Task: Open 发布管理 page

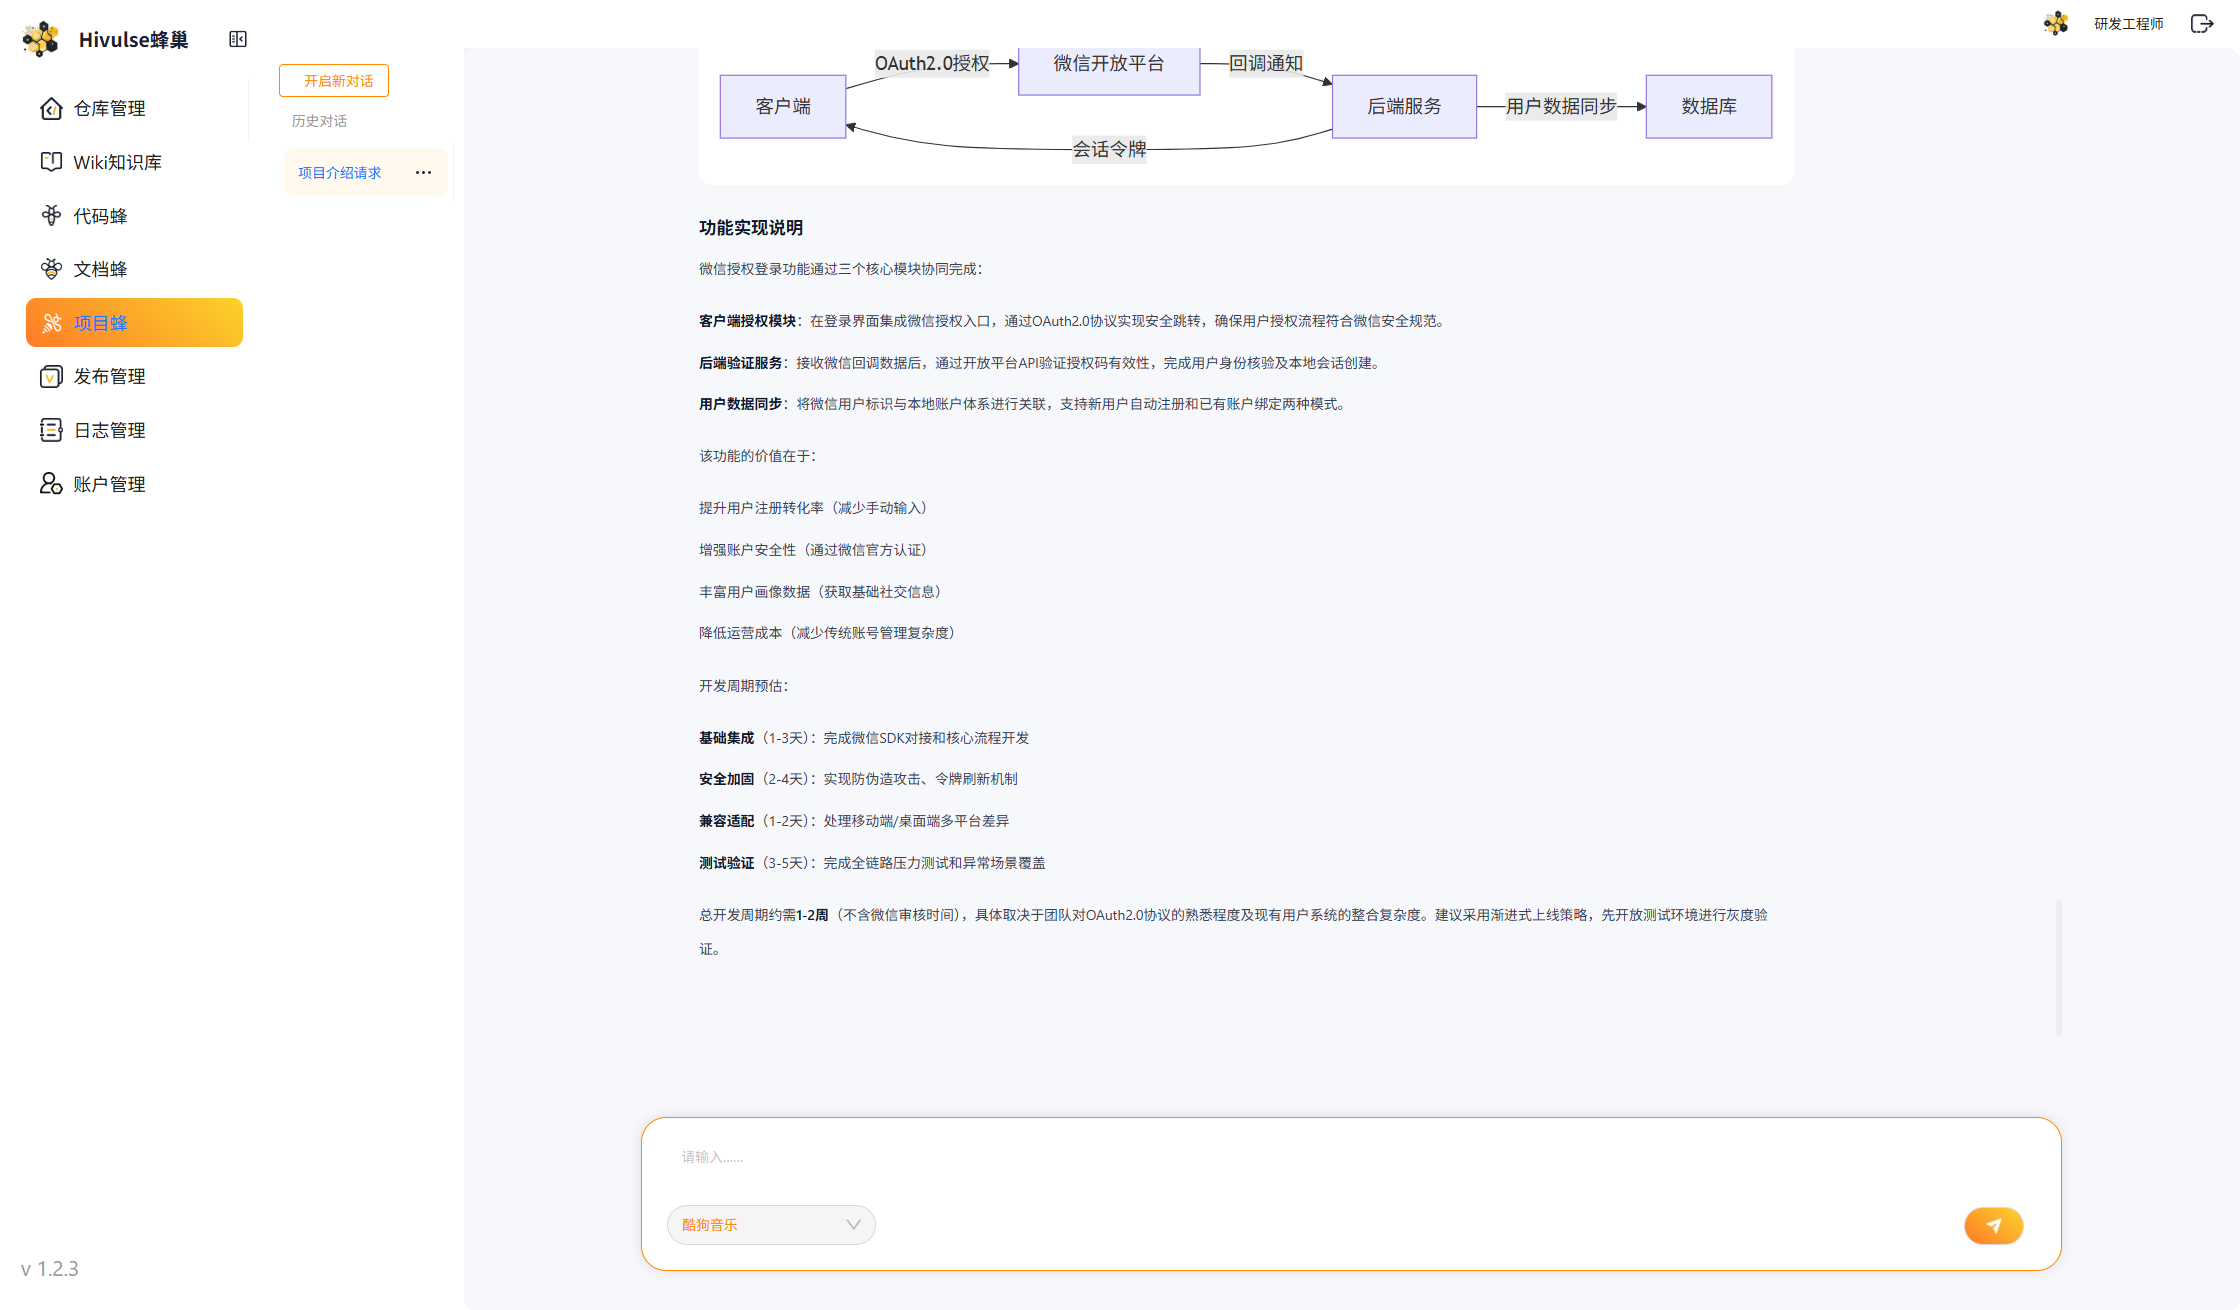Action: (x=134, y=376)
